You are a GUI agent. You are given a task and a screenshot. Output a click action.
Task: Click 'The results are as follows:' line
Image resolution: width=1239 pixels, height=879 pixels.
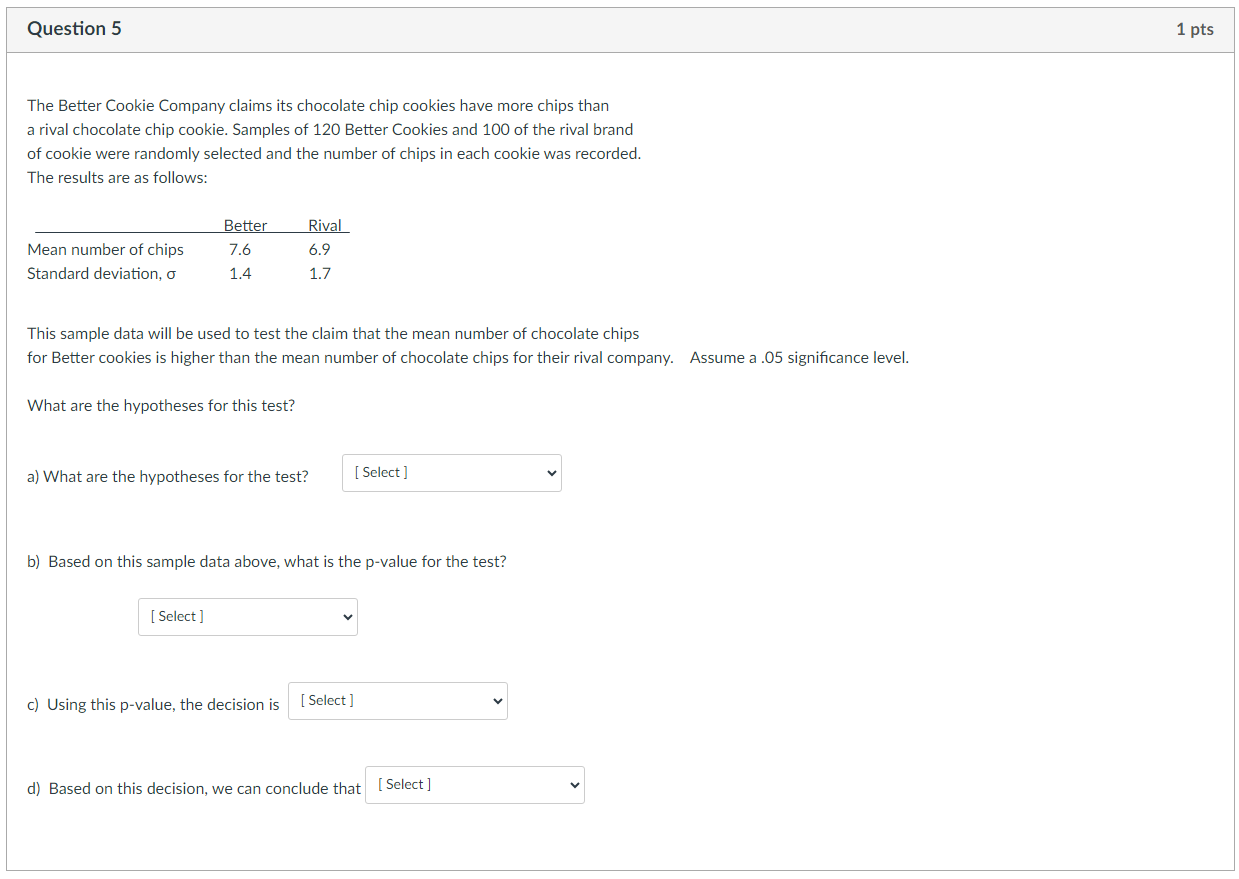117,177
